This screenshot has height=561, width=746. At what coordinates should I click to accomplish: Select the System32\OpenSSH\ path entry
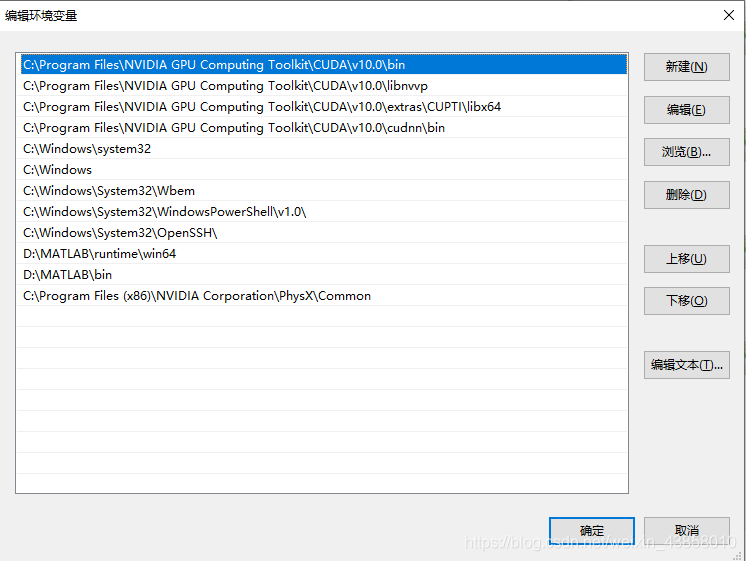click(324, 233)
